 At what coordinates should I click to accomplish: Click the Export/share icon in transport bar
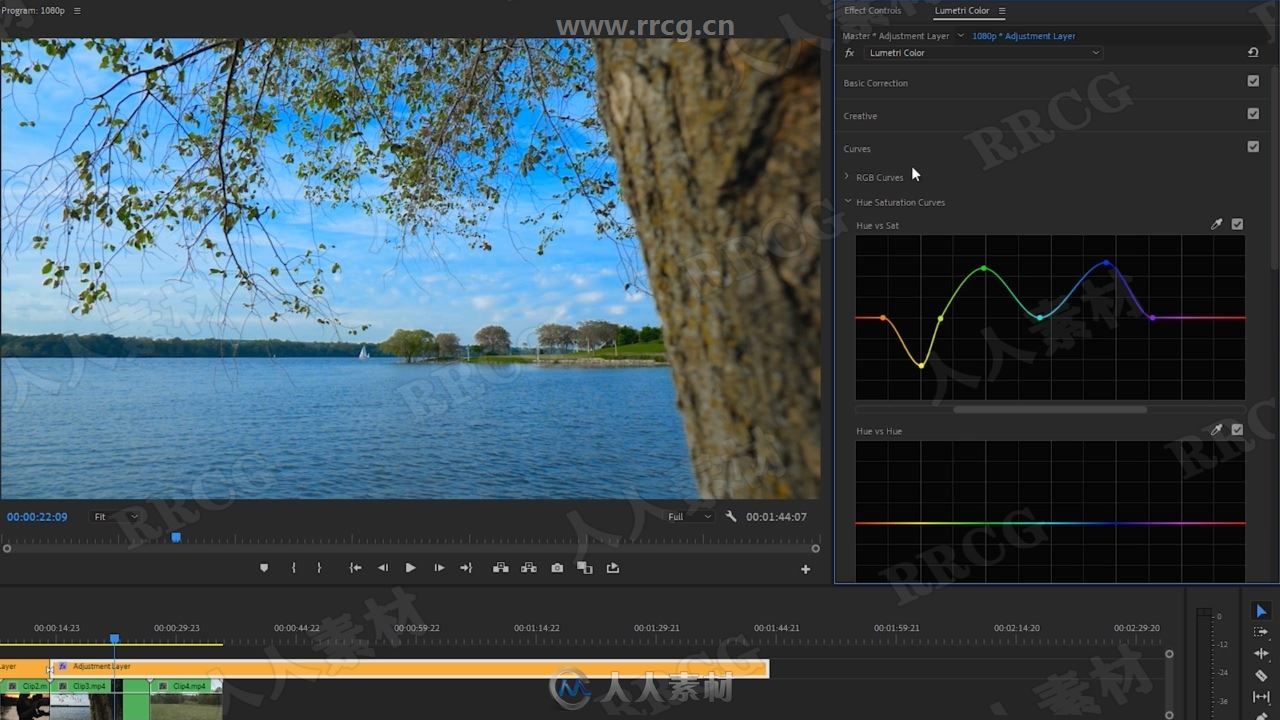pyautogui.click(x=613, y=568)
